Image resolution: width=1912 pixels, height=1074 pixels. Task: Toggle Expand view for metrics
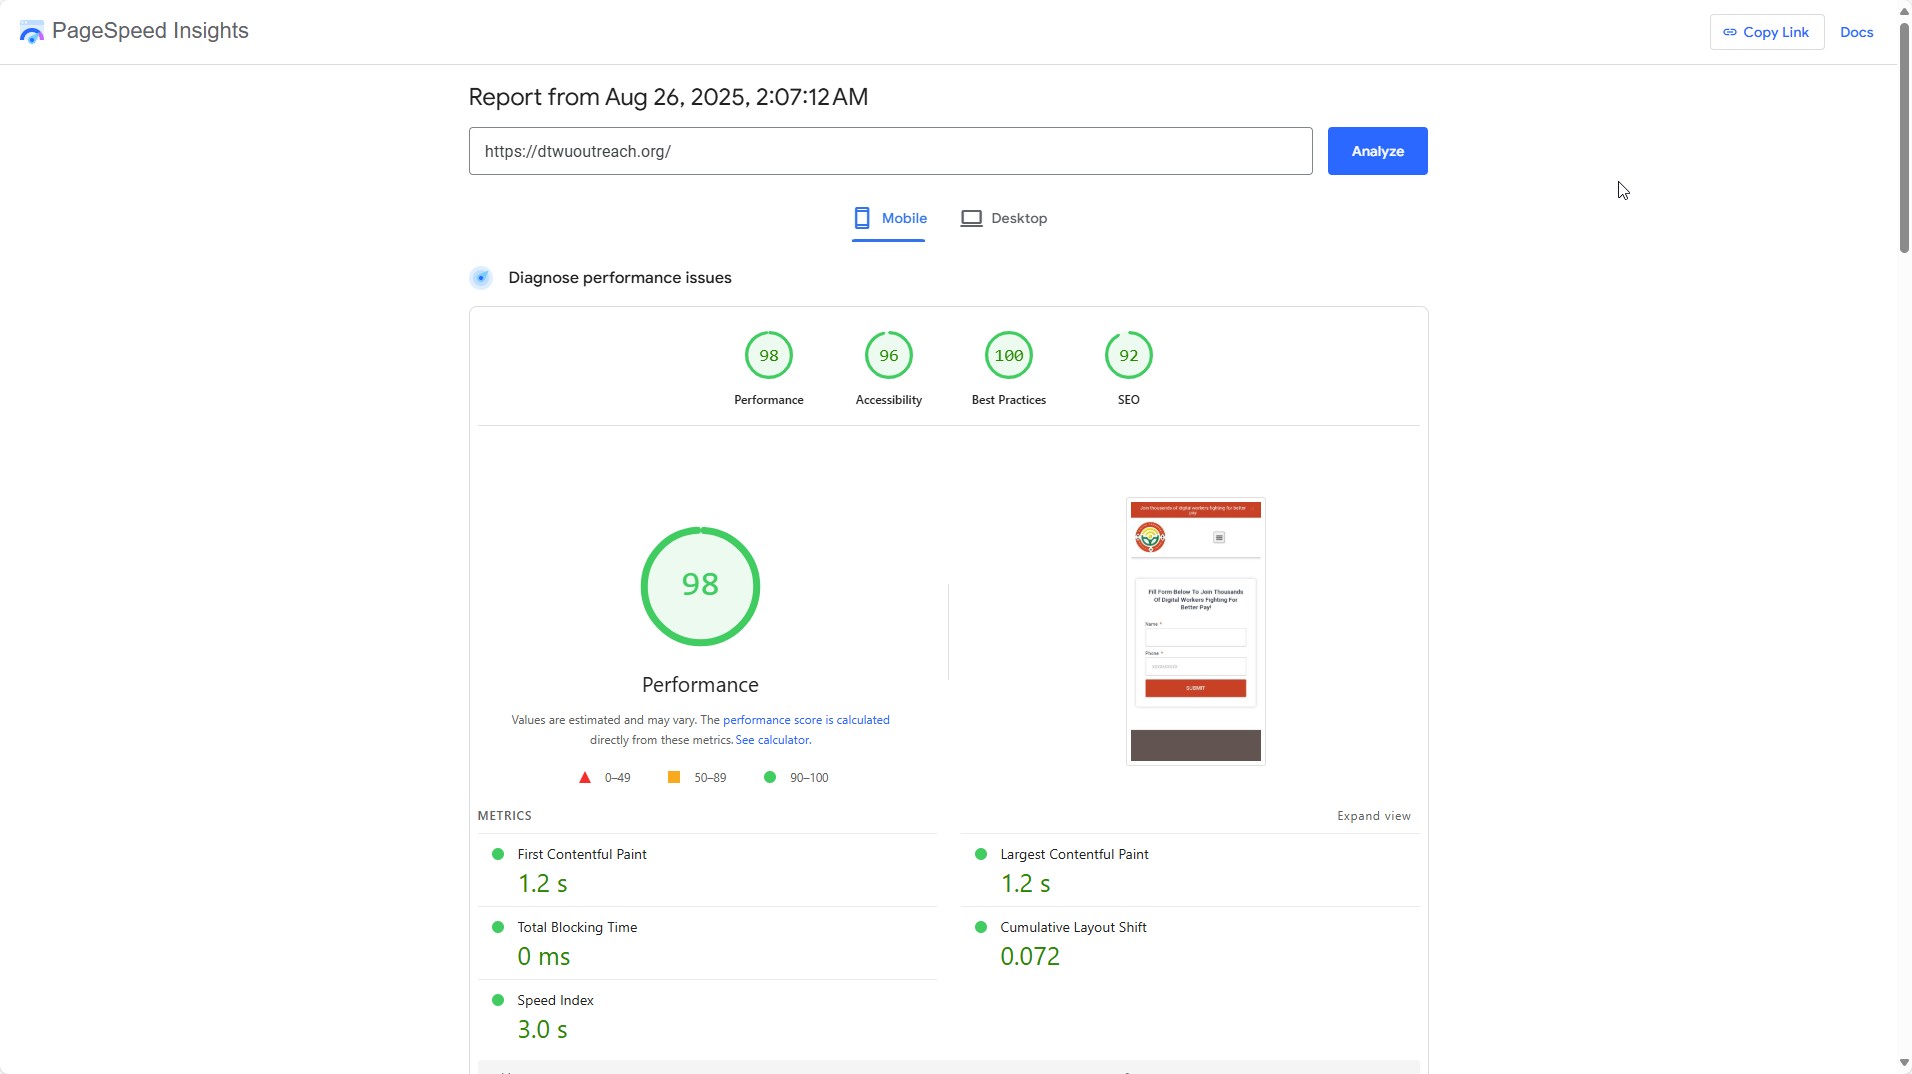pyautogui.click(x=1374, y=816)
